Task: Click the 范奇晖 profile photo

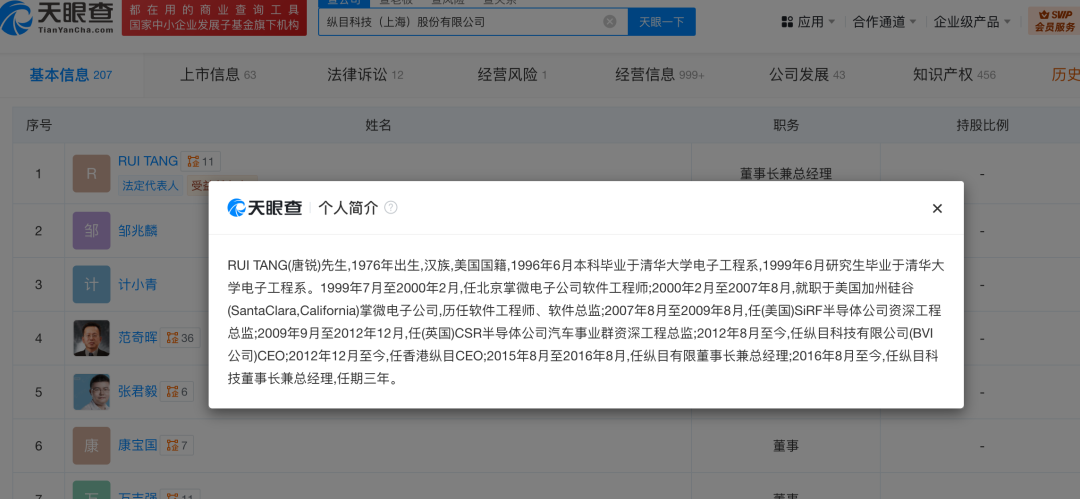Action: 92,338
